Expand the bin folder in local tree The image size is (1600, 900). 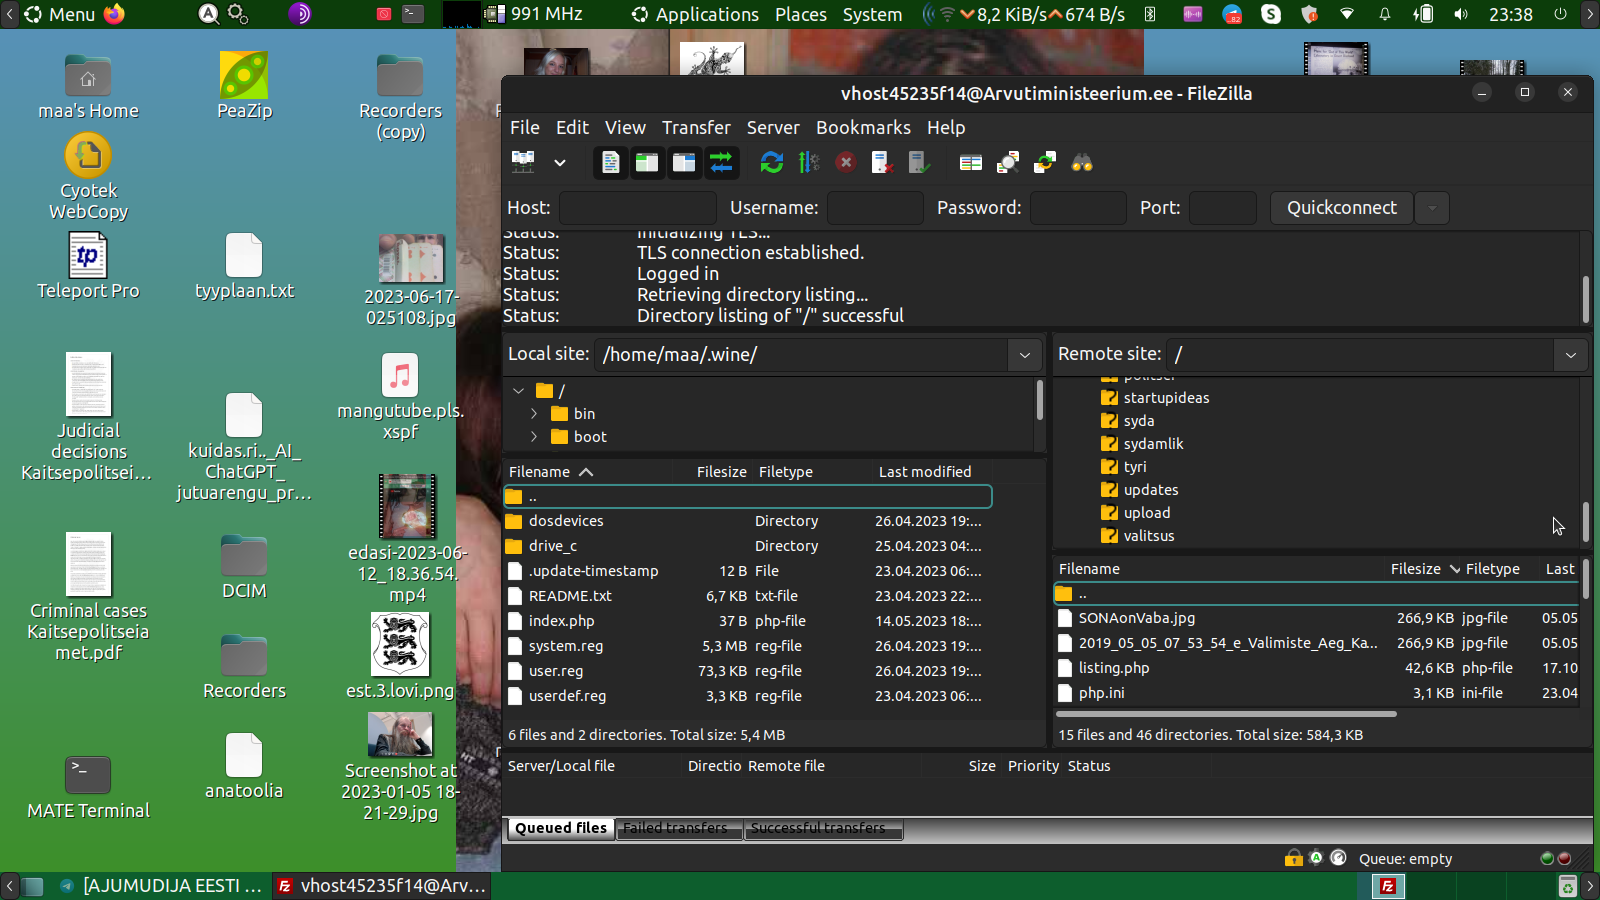coord(534,414)
